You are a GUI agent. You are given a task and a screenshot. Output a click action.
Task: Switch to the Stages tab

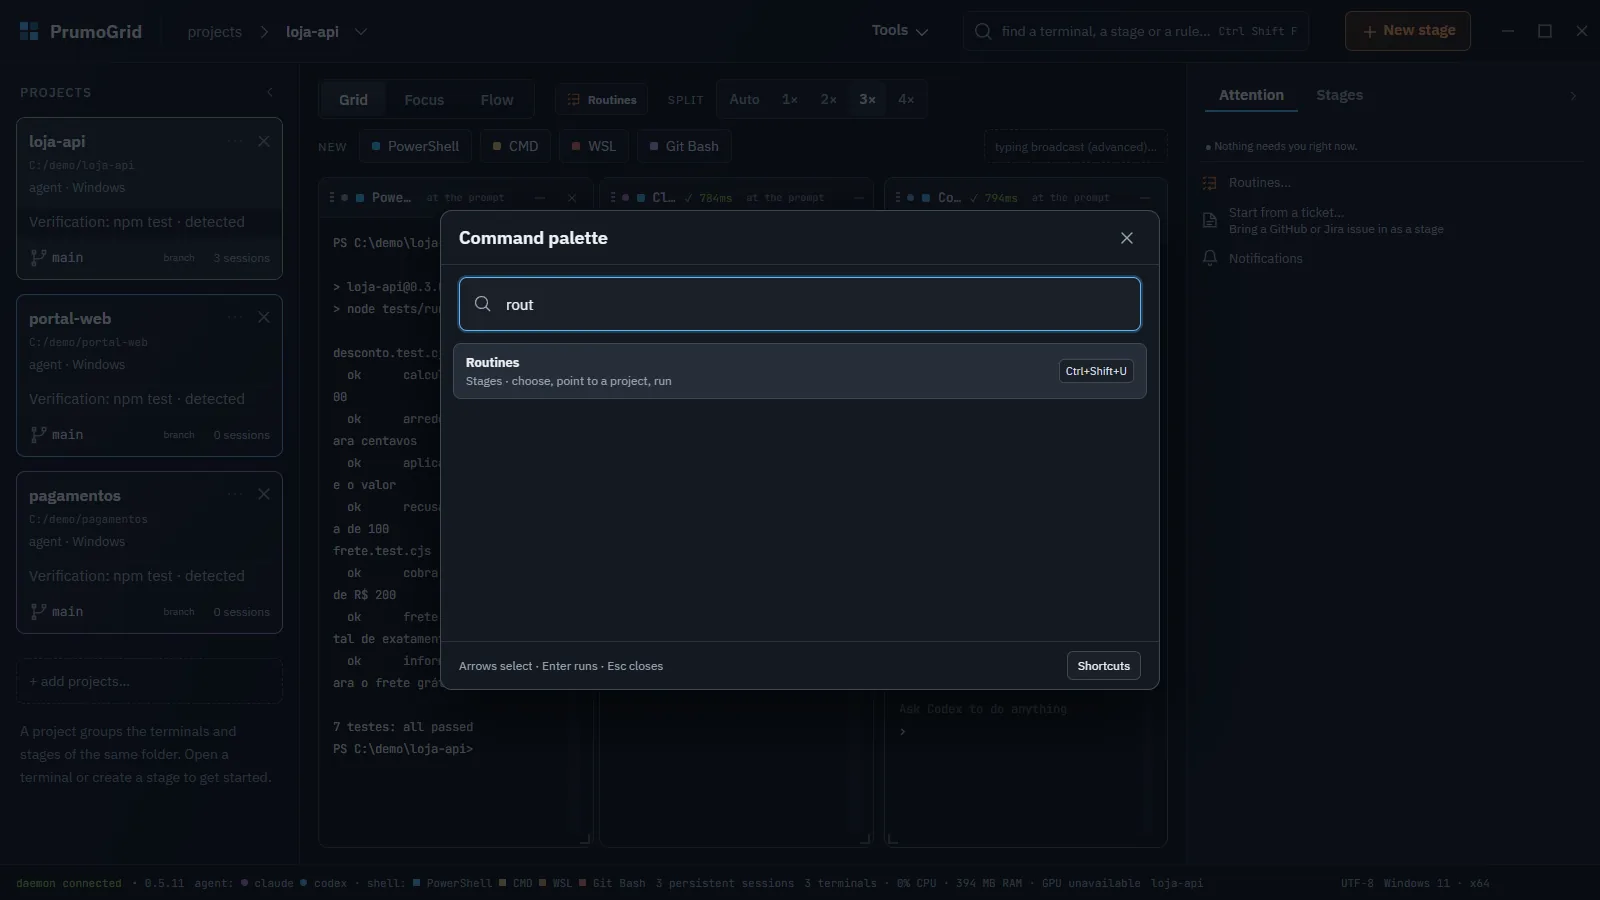click(x=1340, y=95)
